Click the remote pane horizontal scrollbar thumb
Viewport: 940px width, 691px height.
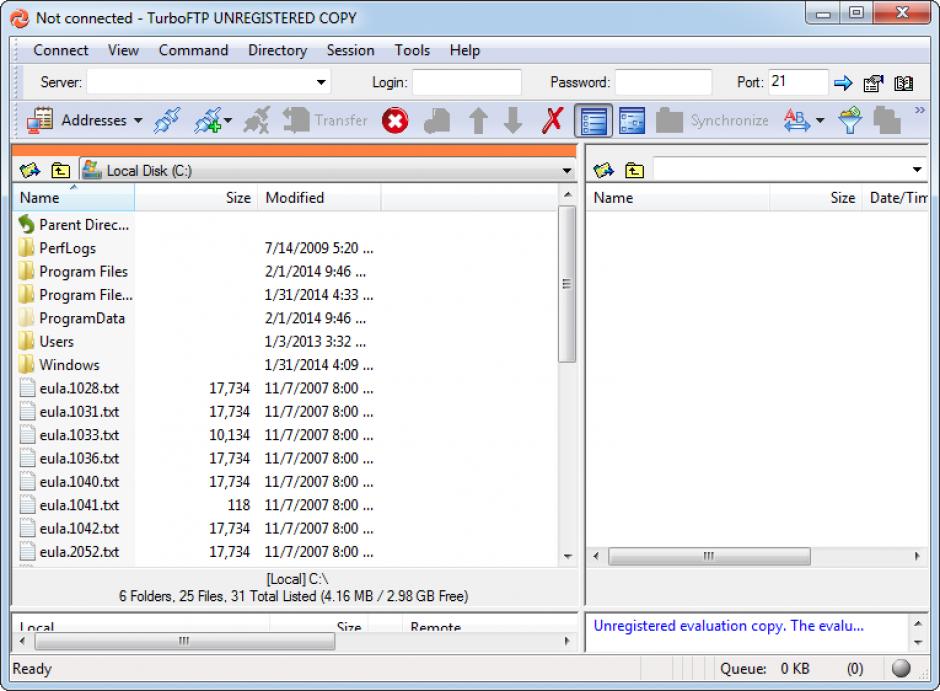[709, 556]
